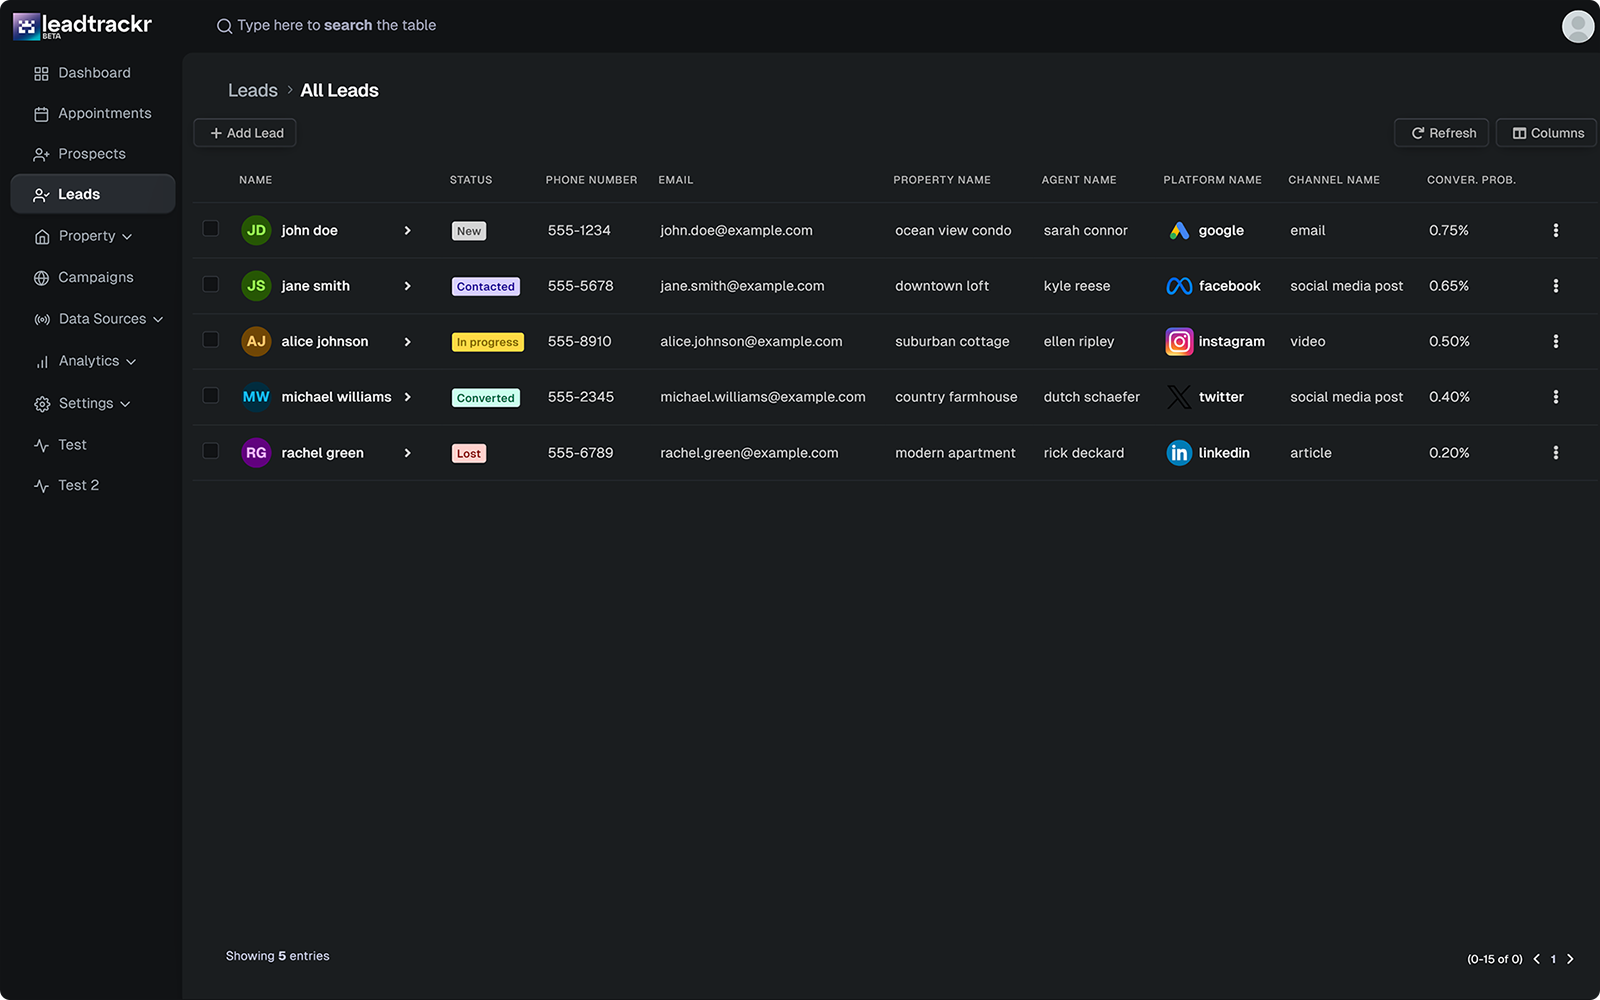
Task: Go to next page arrow
Action: pyautogui.click(x=1570, y=959)
